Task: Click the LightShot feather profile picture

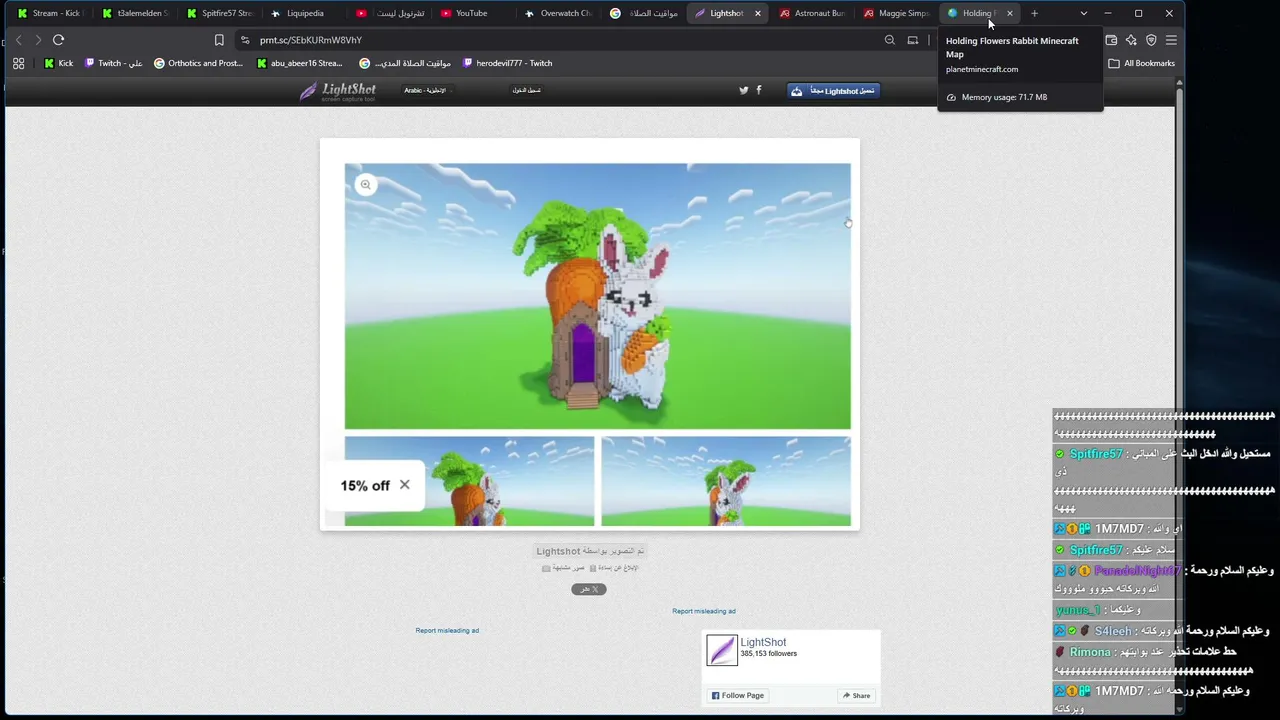Action: click(721, 650)
